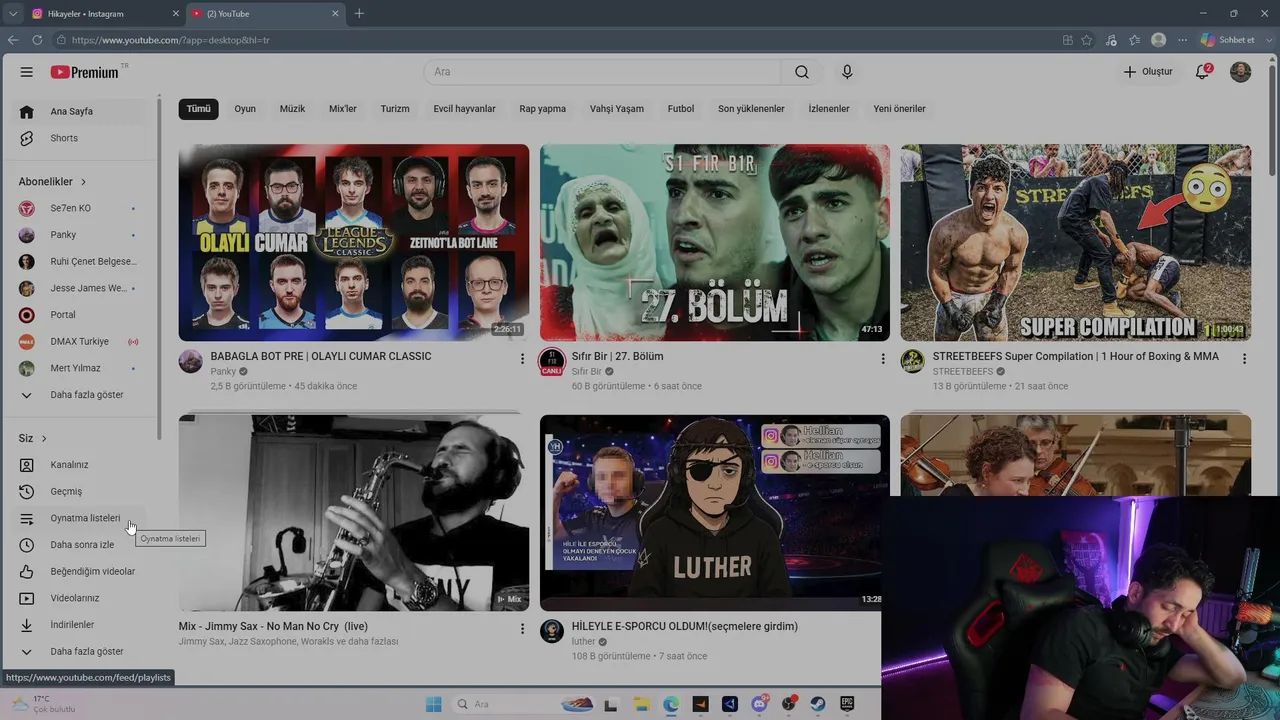This screenshot has height=720, width=1280.
Task: Add this page to browser favorites
Action: click(x=1087, y=40)
